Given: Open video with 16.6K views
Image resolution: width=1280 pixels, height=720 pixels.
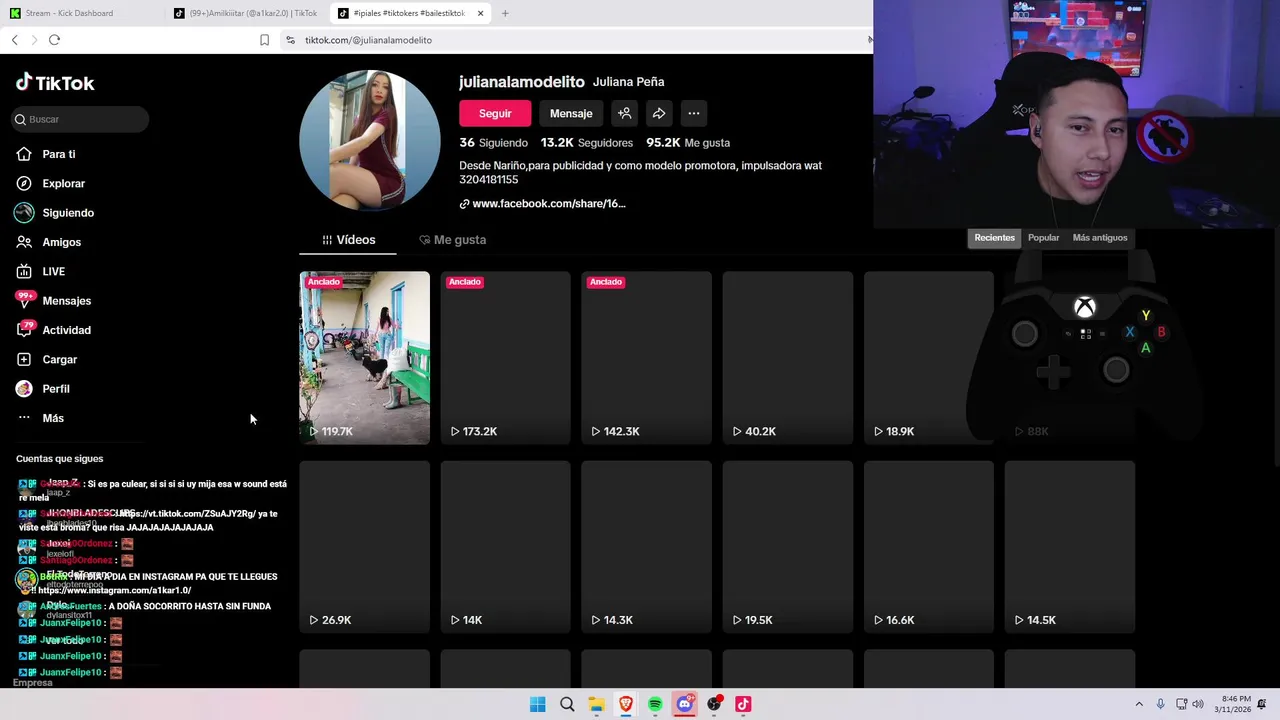Looking at the screenshot, I should point(929,547).
